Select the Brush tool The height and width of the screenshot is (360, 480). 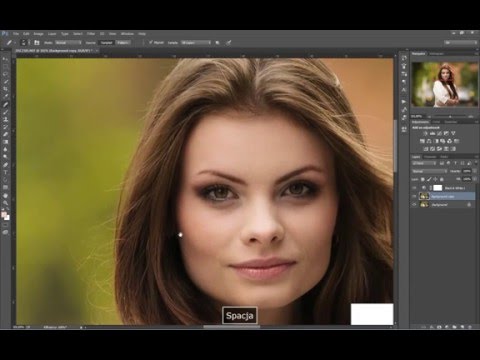[5, 112]
